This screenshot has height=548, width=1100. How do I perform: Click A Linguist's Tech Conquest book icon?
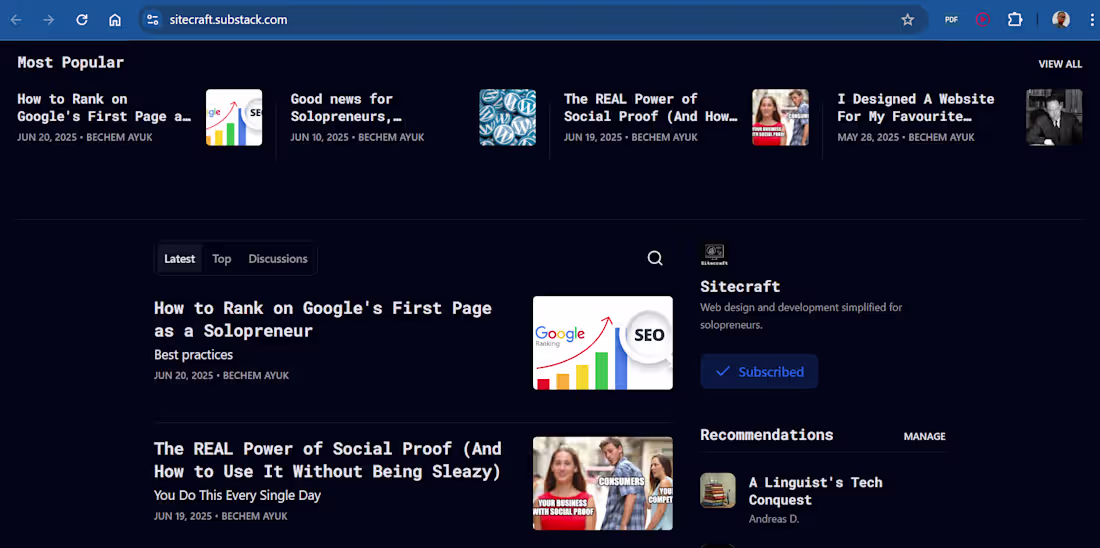click(x=718, y=490)
